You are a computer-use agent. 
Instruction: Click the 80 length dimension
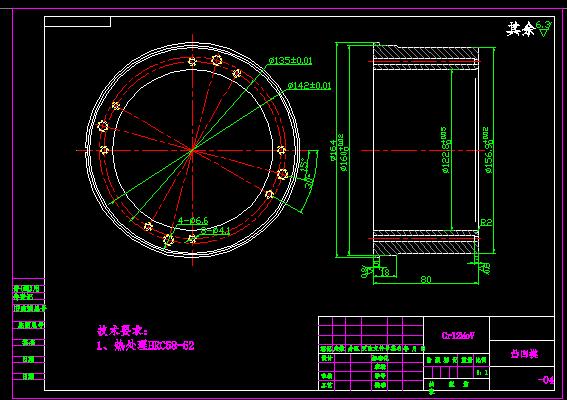pos(426,279)
